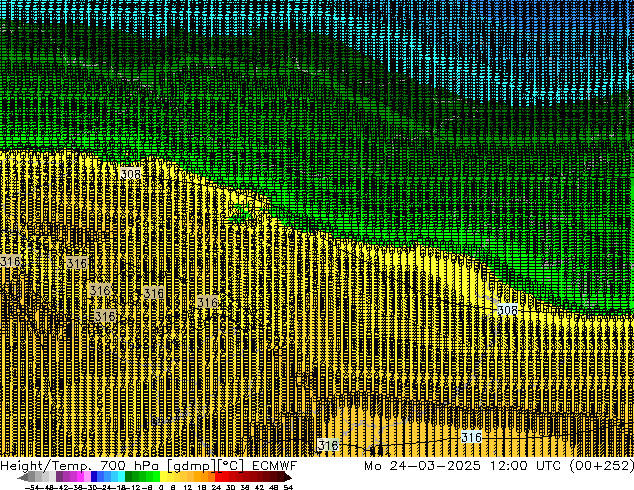Viewport: 634px width, 490px height.
Task: Click the bright red legend swatch
Action: 218,478
